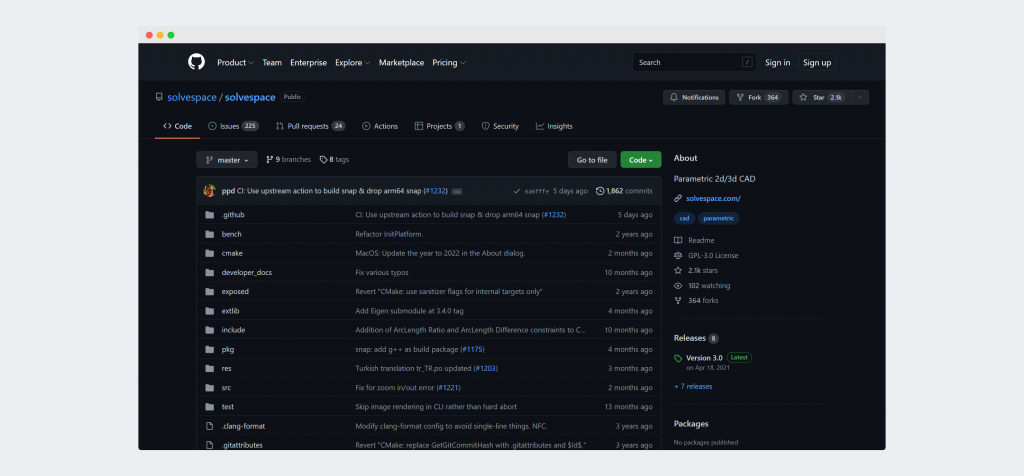1024x476 pixels.
Task: Go to Enterprise in header
Action: (308, 63)
